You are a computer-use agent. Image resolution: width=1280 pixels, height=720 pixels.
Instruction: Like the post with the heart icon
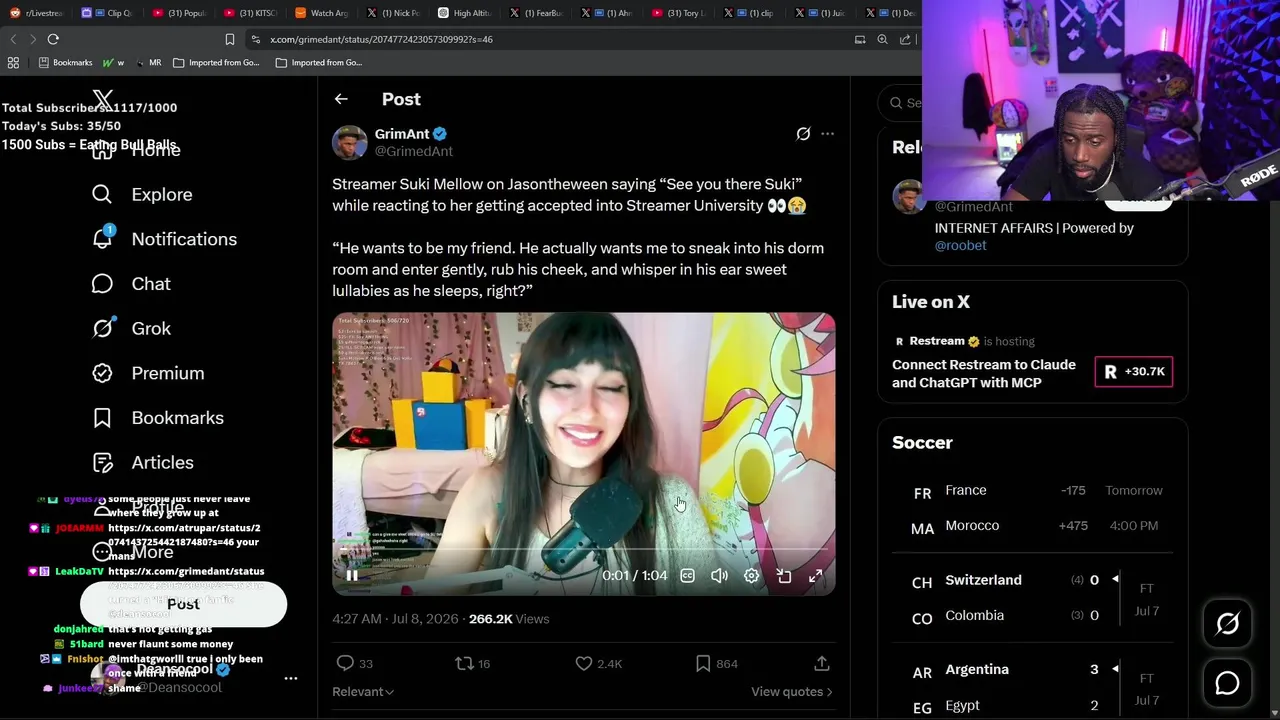point(584,663)
